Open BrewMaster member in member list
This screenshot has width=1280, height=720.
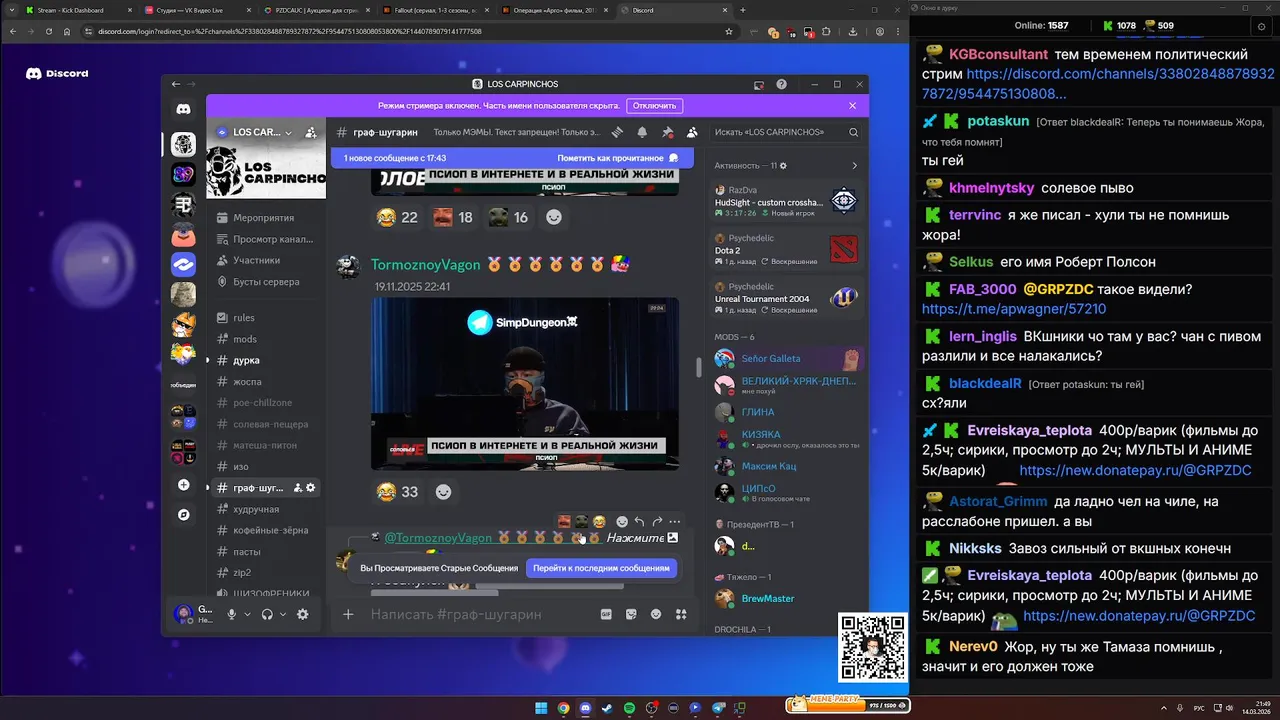click(x=768, y=598)
